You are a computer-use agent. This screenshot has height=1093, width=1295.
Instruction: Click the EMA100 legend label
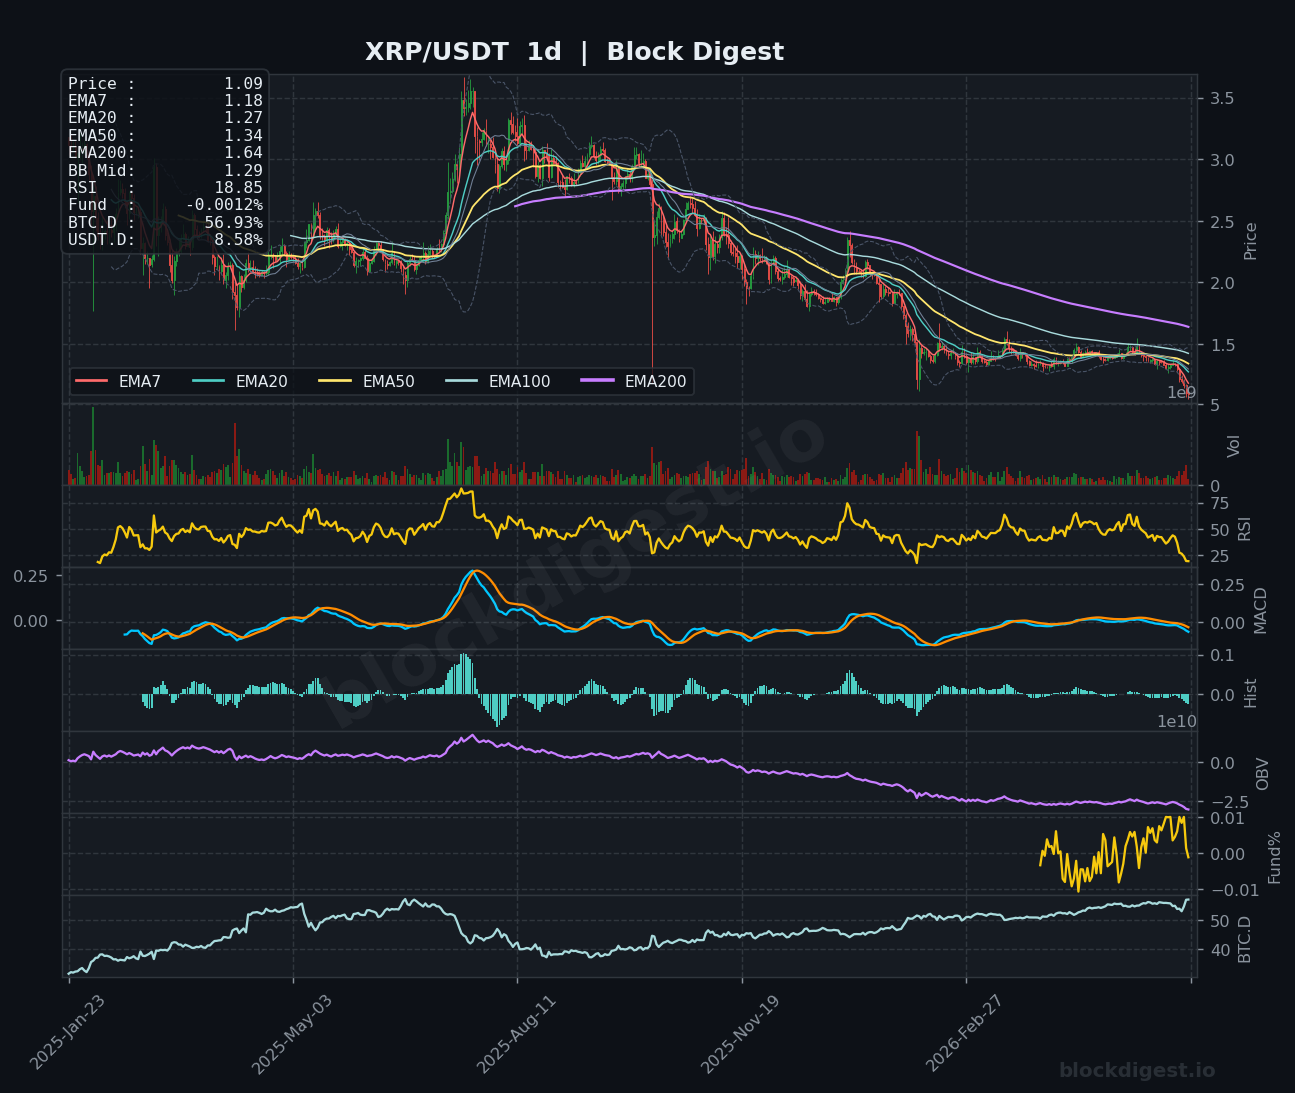point(520,381)
